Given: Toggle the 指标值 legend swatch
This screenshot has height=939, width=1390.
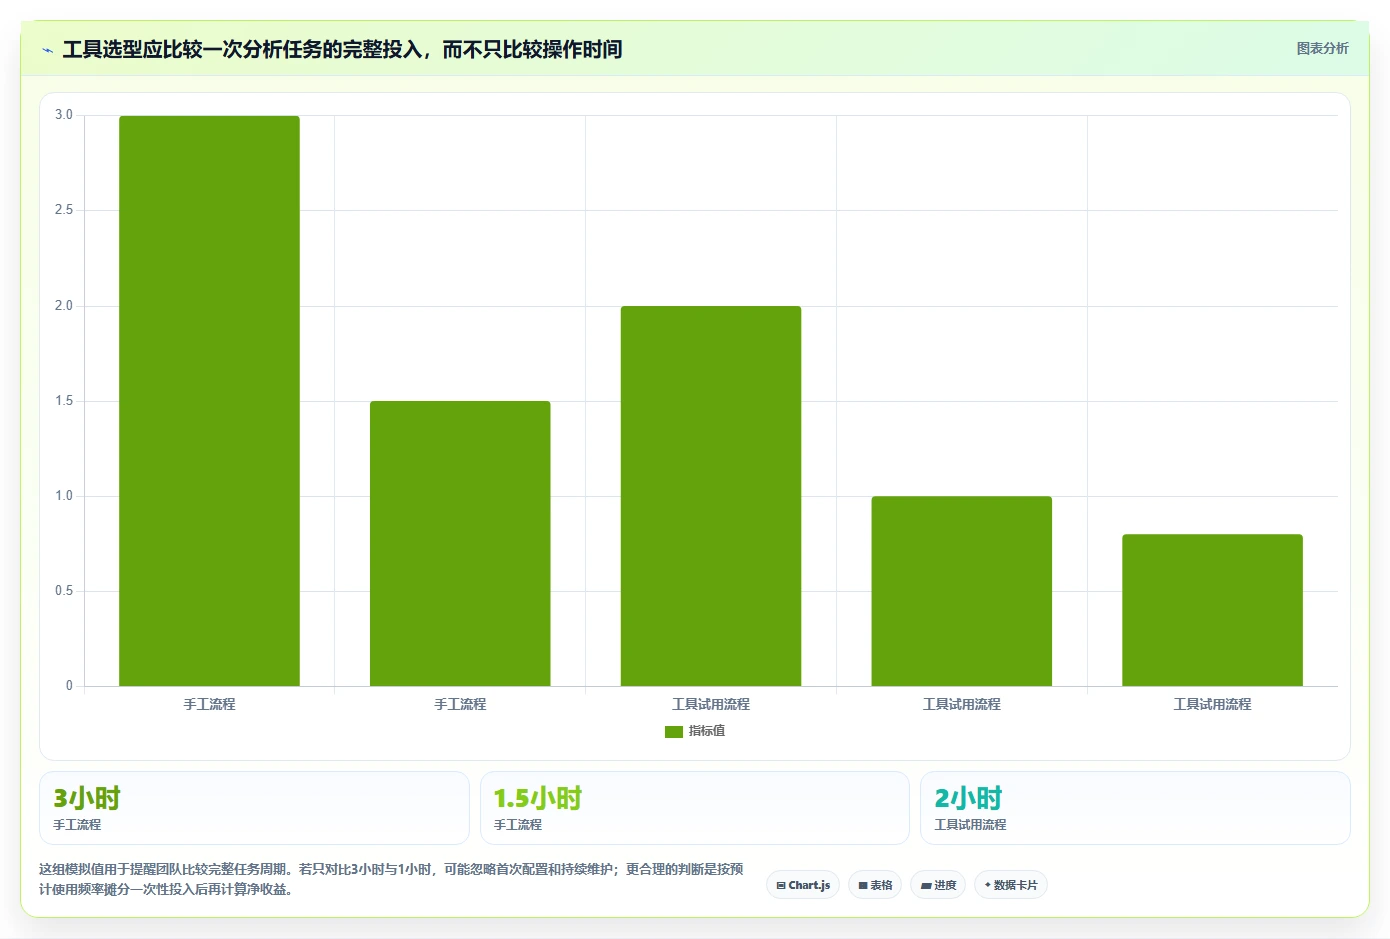Looking at the screenshot, I should pos(673,731).
